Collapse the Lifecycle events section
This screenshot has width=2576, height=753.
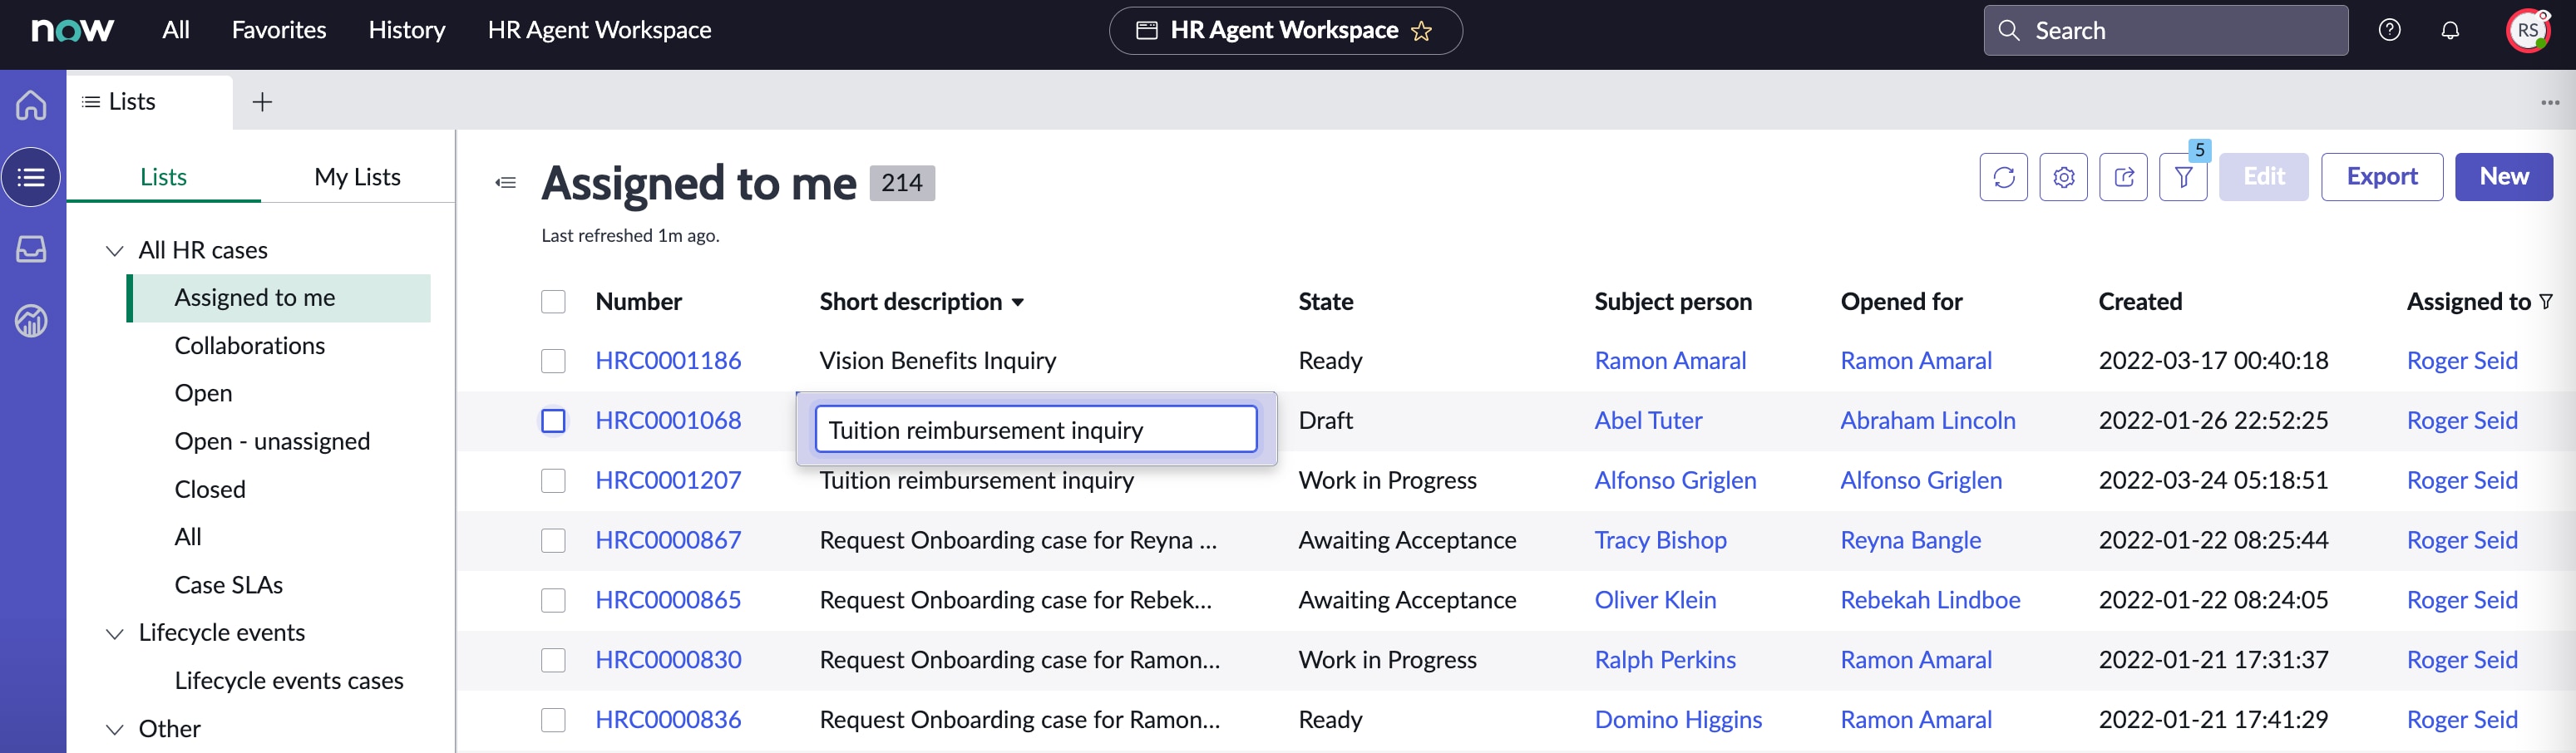point(115,633)
